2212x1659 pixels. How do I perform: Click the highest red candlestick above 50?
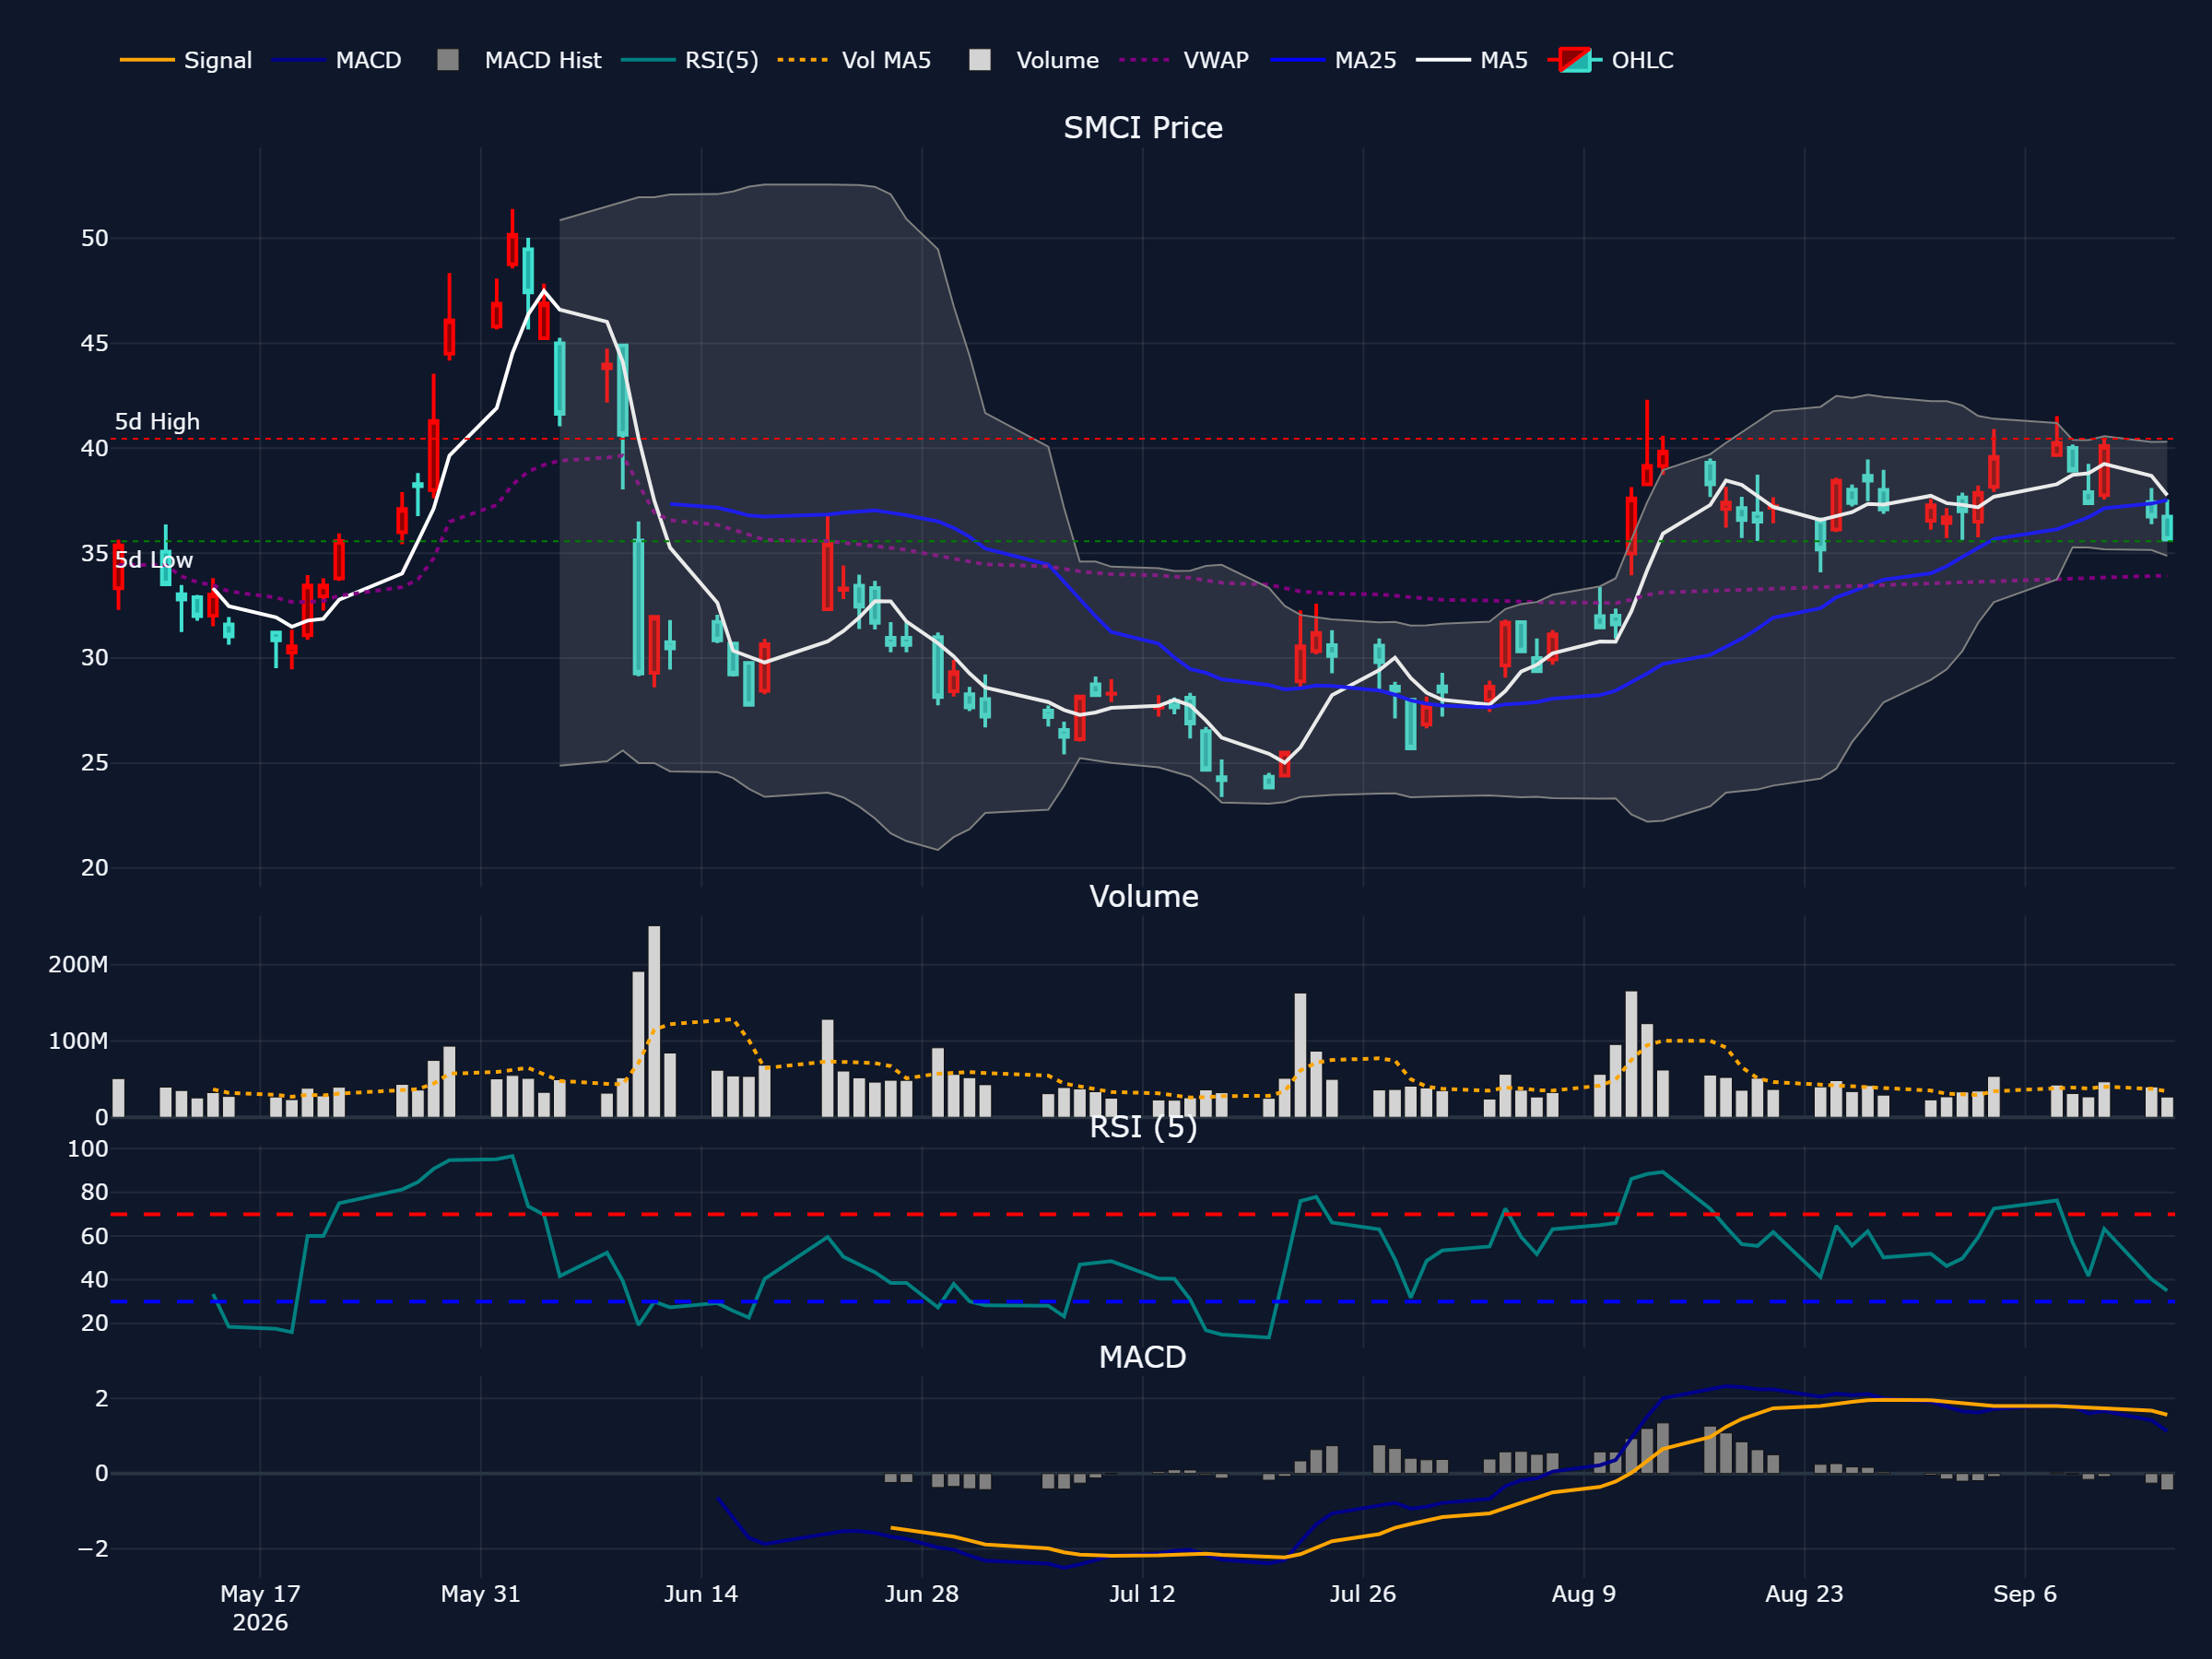point(512,249)
